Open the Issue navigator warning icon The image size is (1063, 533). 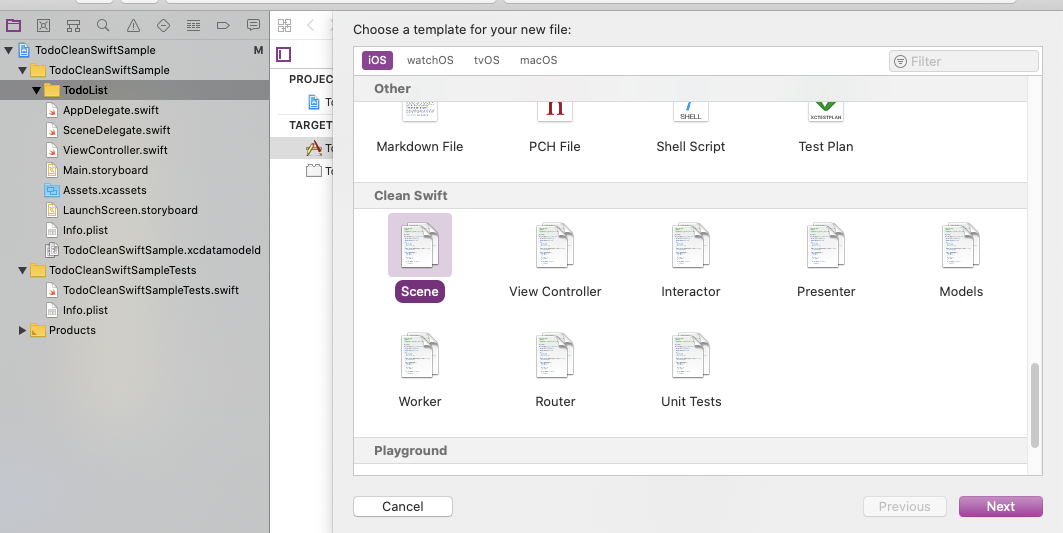point(134,26)
